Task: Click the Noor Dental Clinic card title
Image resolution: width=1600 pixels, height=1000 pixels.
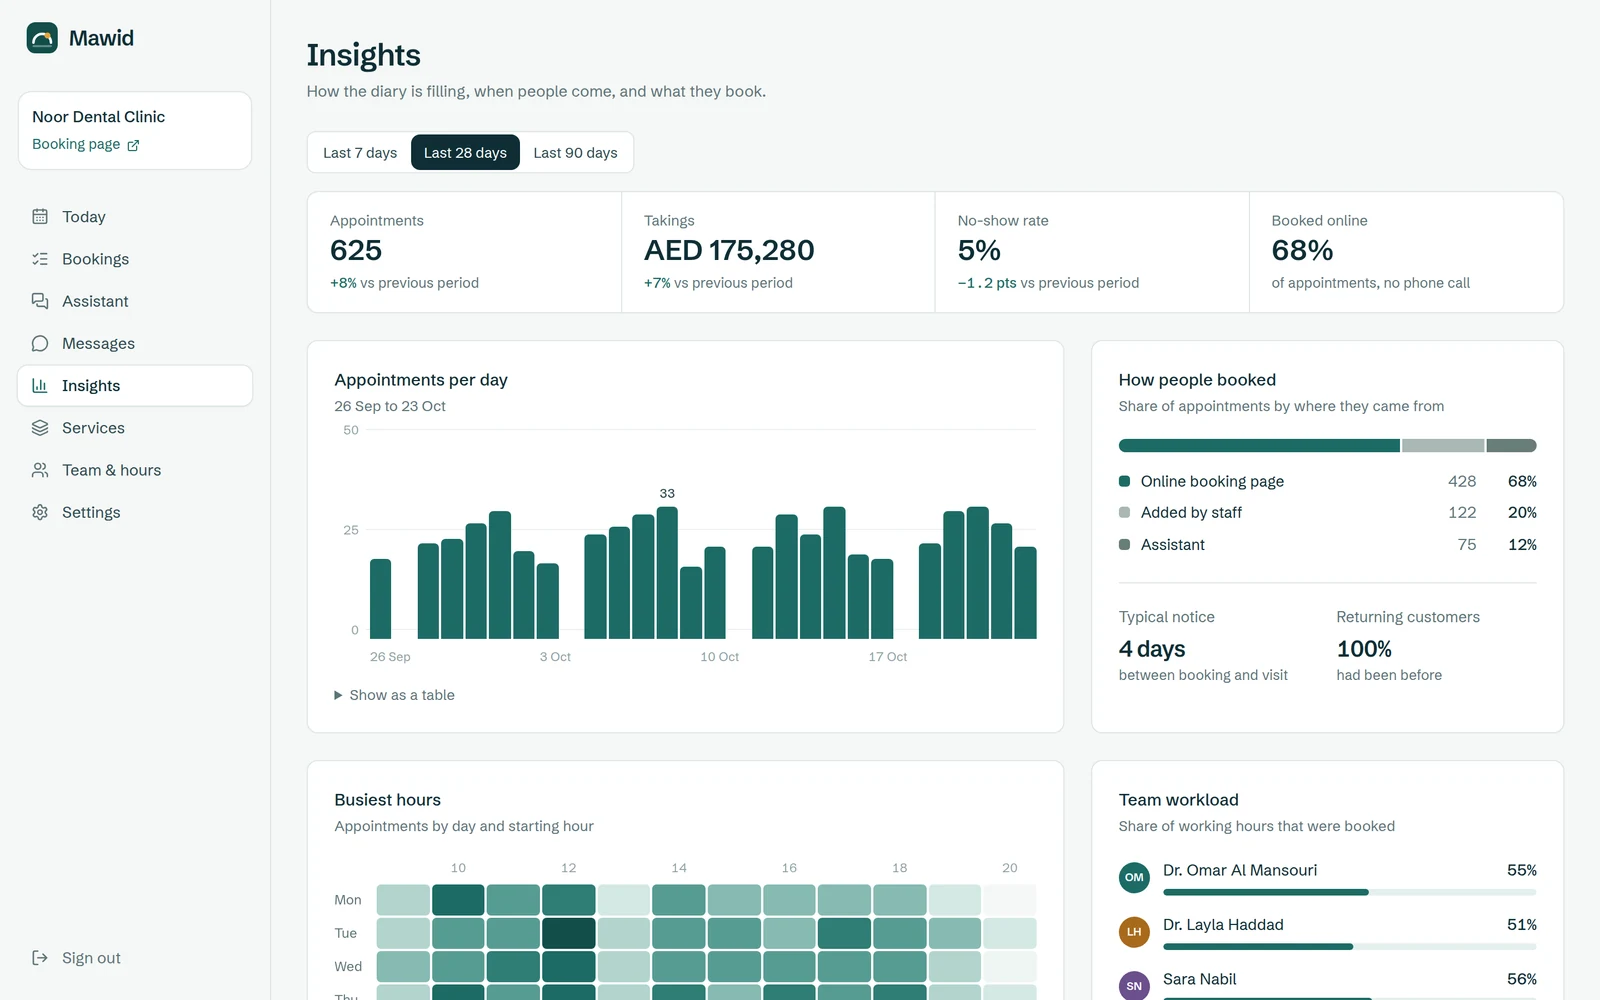Action: pyautogui.click(x=98, y=117)
